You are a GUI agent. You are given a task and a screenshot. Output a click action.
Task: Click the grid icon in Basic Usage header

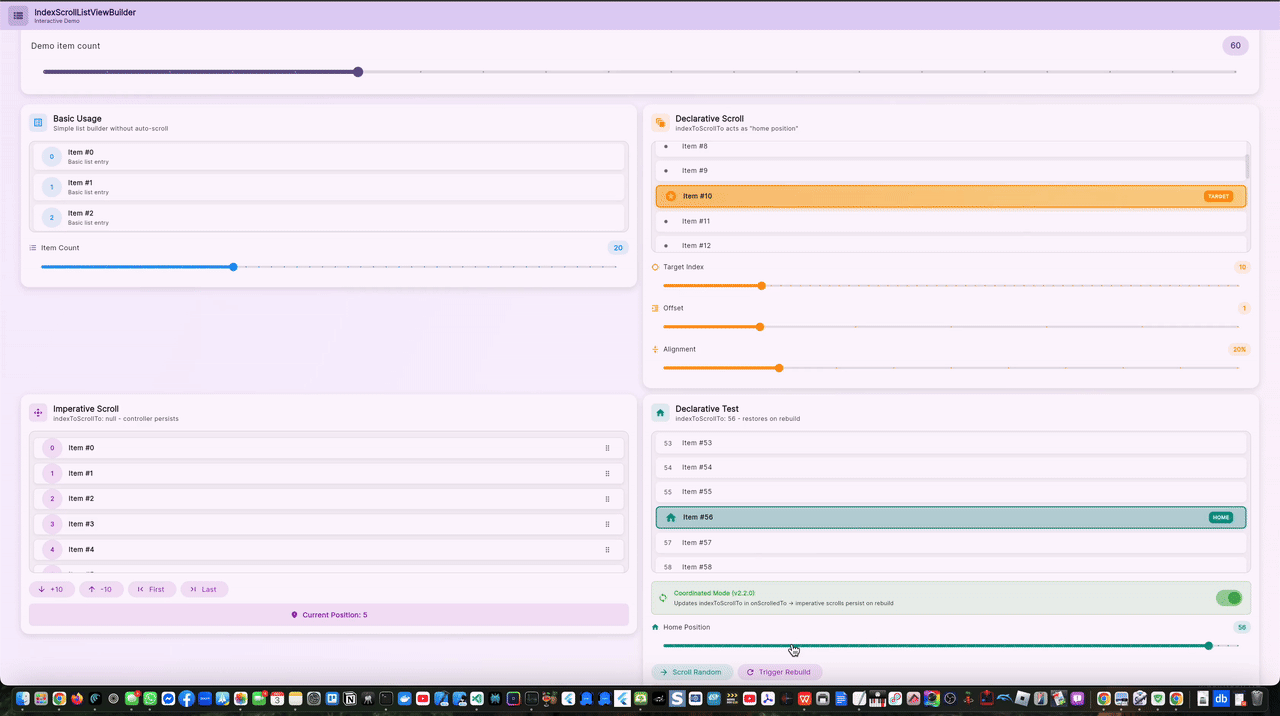tap(37, 122)
